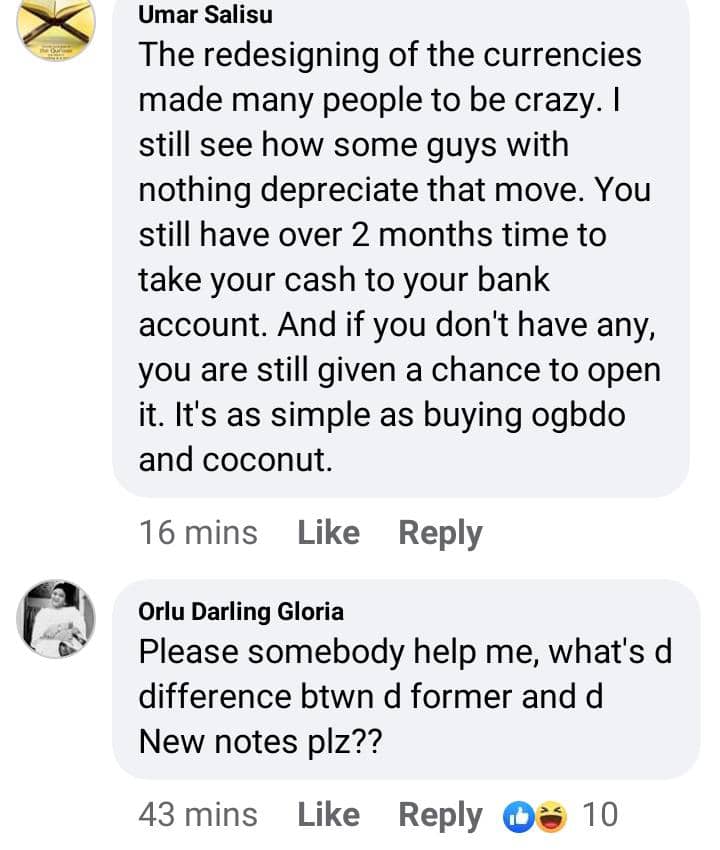Click the 43 mins timestamp
Viewport: 720px width, 850px height.
pyautogui.click(x=198, y=815)
